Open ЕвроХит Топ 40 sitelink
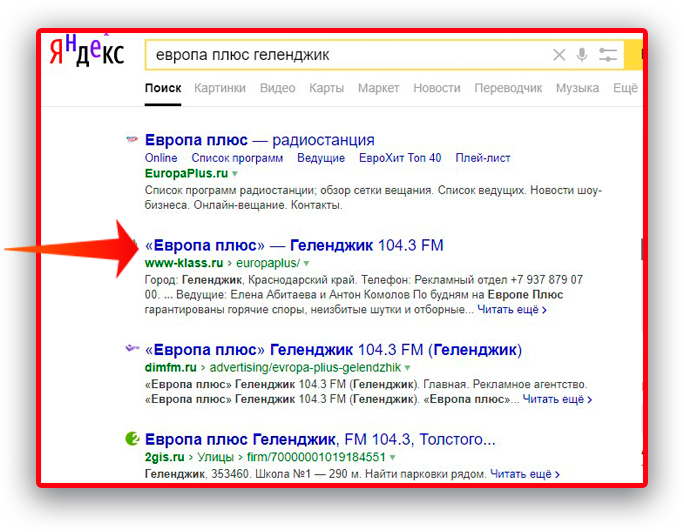This screenshot has height=532, width=684. [x=400, y=158]
